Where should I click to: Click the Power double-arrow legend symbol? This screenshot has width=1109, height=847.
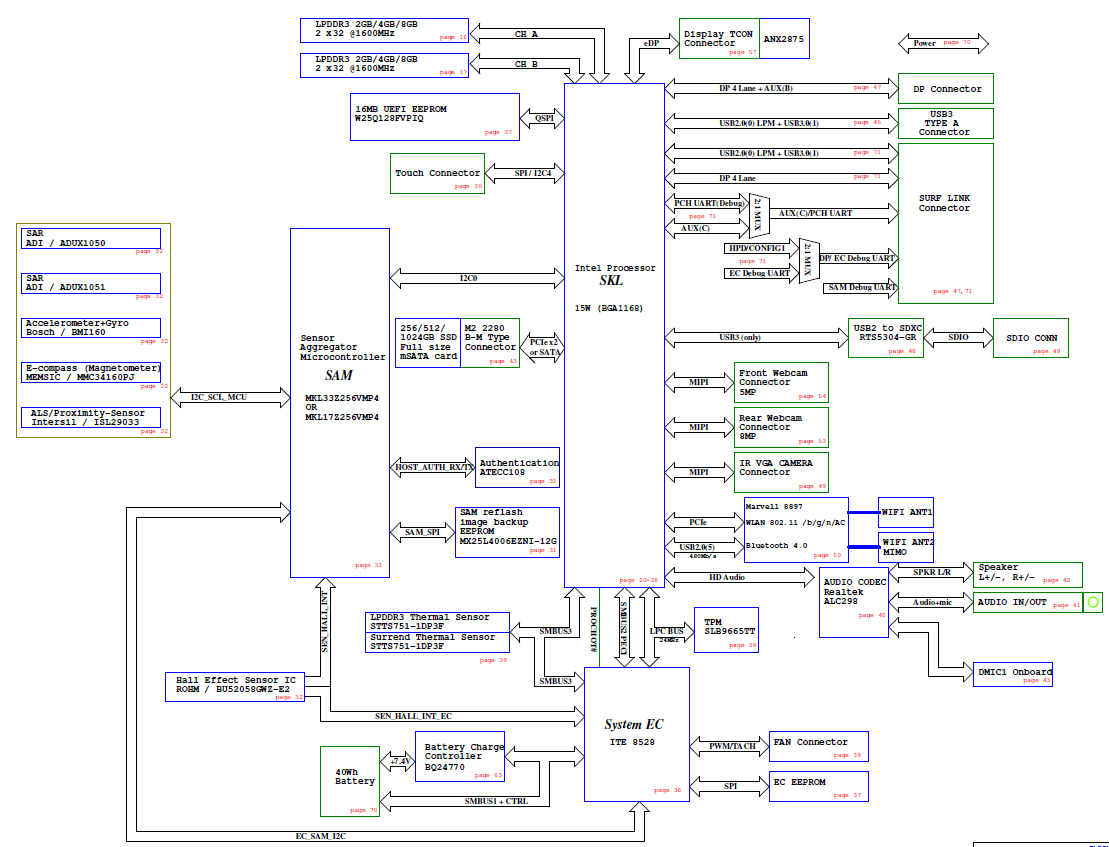(x=943, y=43)
